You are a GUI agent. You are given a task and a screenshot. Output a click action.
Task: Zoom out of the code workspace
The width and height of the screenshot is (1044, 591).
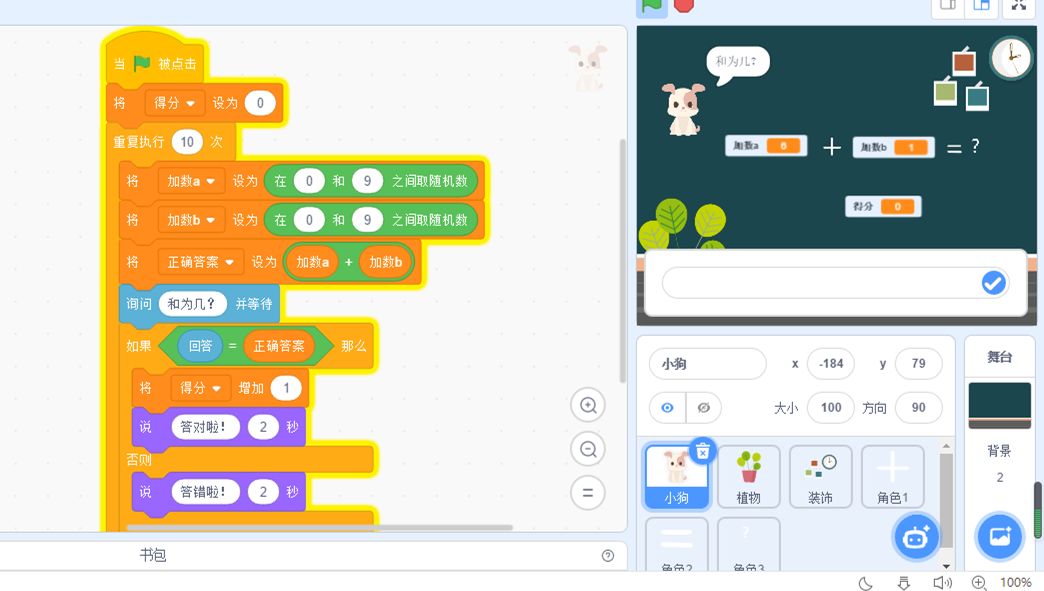coord(588,449)
